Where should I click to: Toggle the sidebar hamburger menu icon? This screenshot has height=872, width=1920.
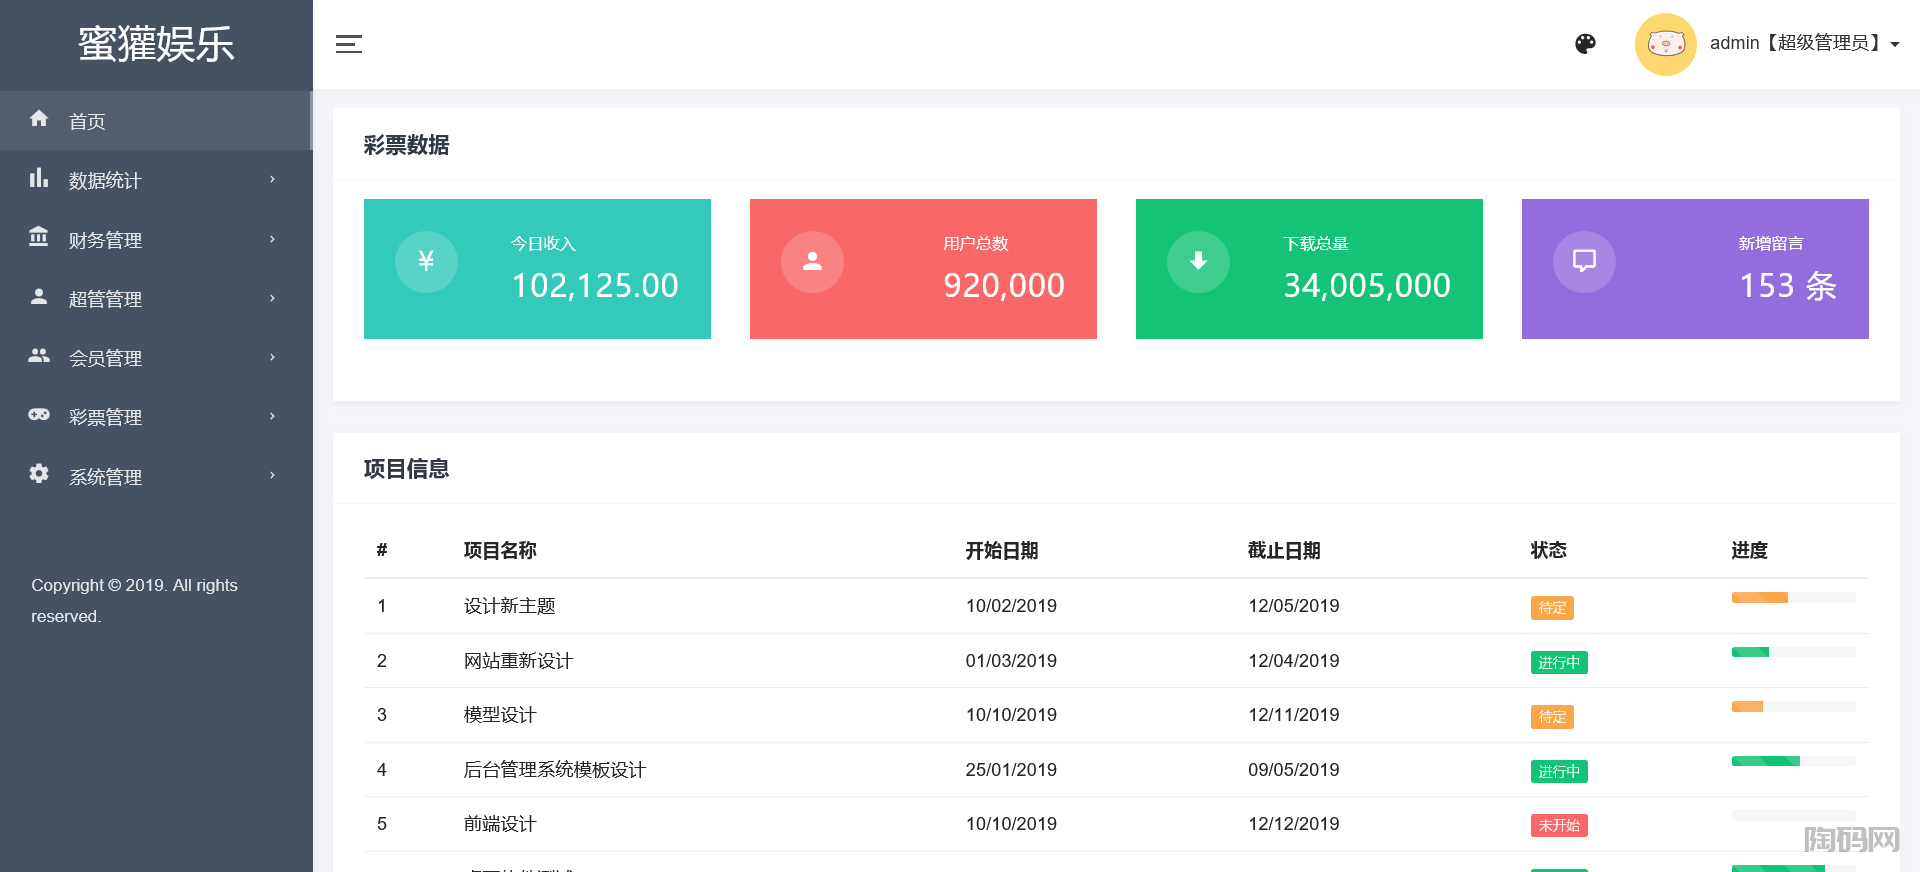coord(349,44)
